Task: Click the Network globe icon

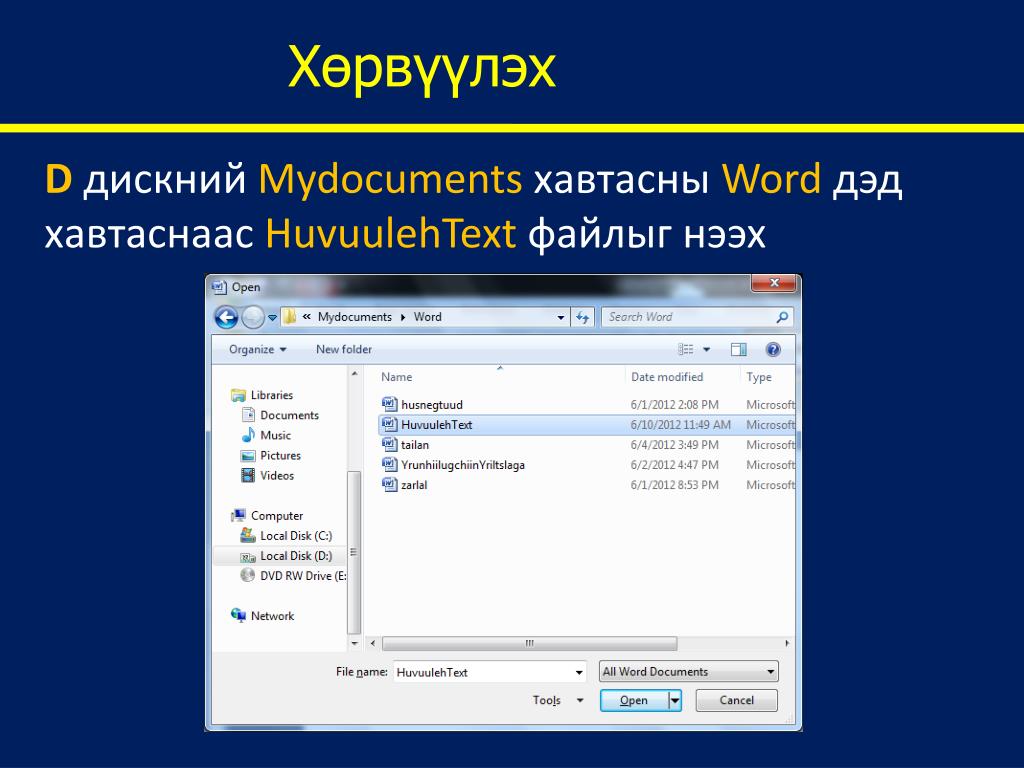Action: pyautogui.click(x=238, y=615)
